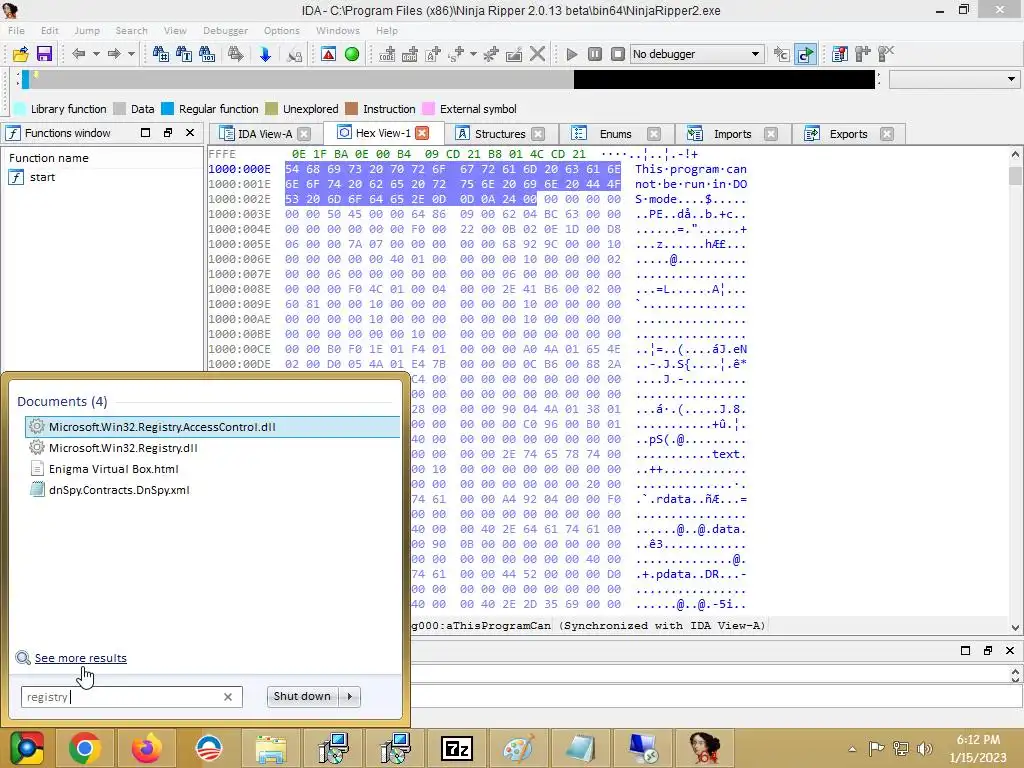This screenshot has height=768, width=1024.
Task: Close the IDA View-A tab
Action: [x=304, y=134]
